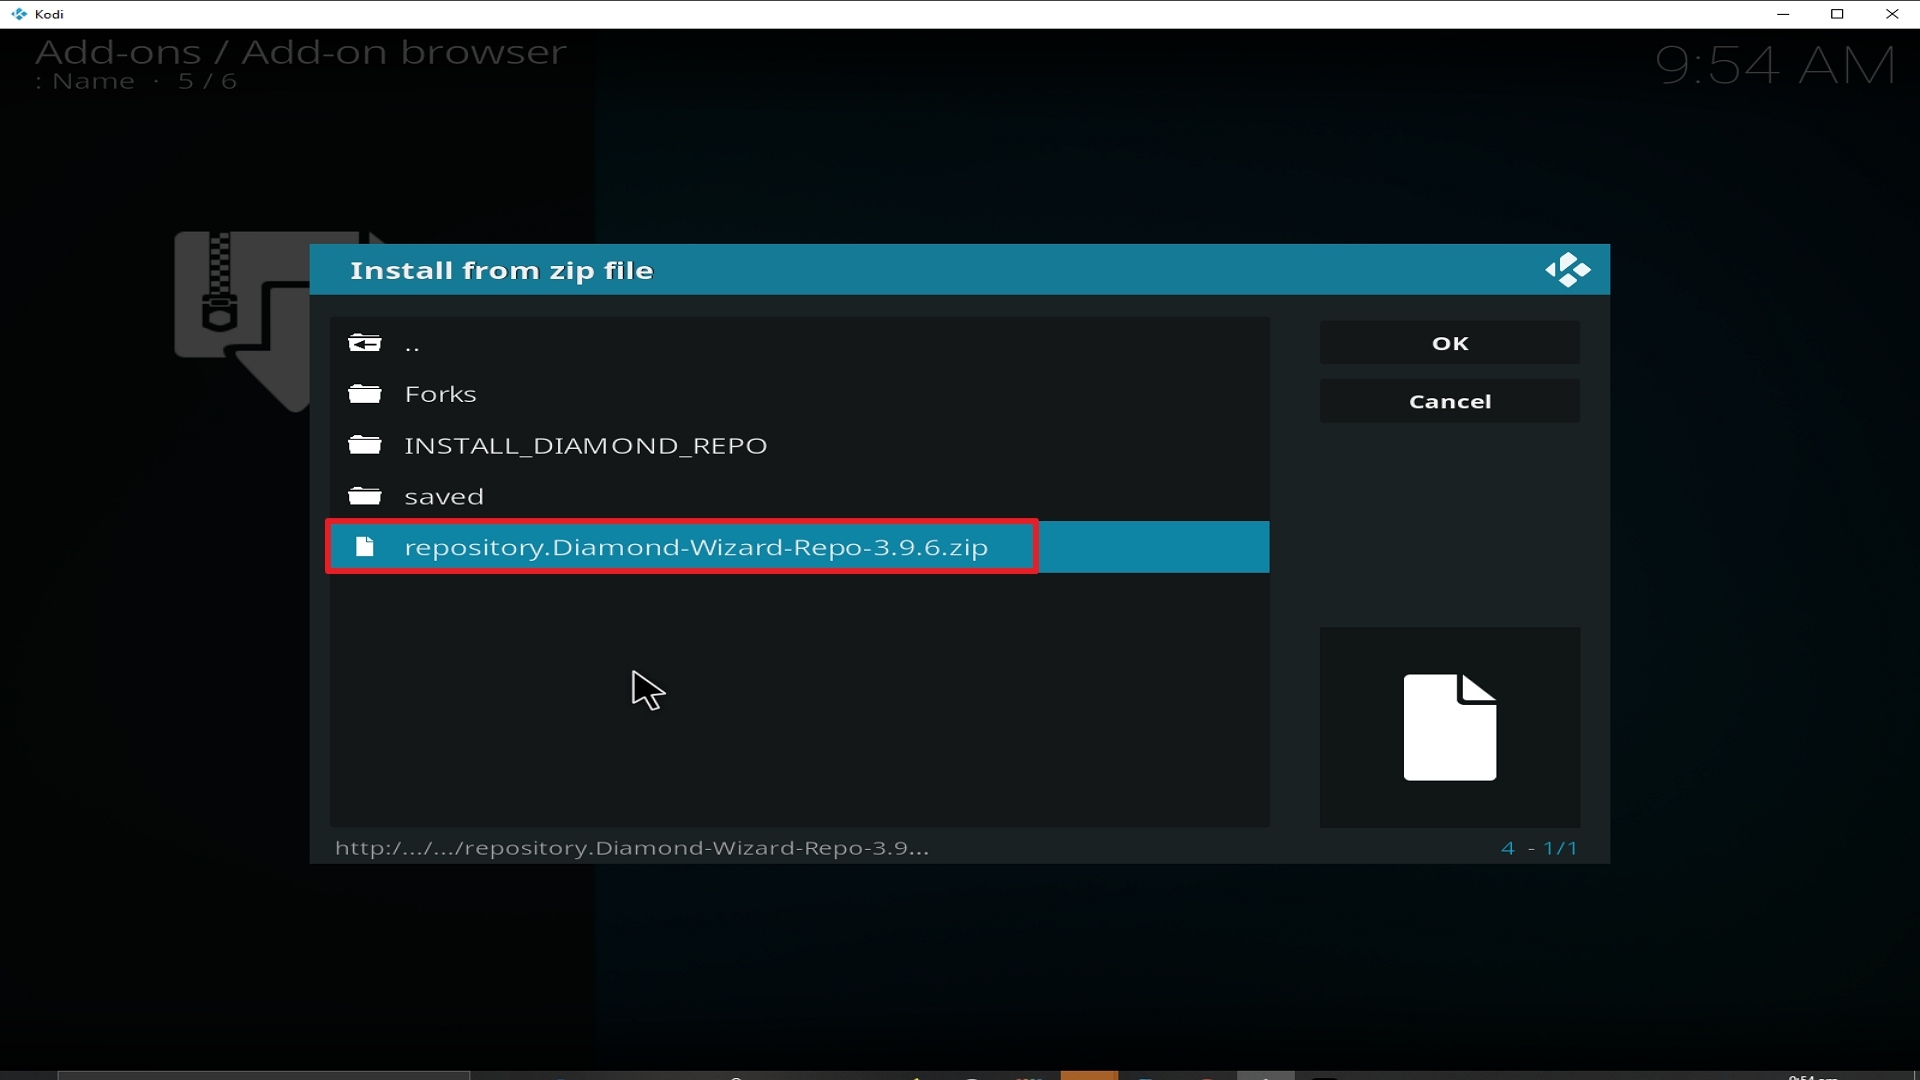The width and height of the screenshot is (1920, 1080).
Task: Click the large file preview thumbnail
Action: pos(1449,727)
